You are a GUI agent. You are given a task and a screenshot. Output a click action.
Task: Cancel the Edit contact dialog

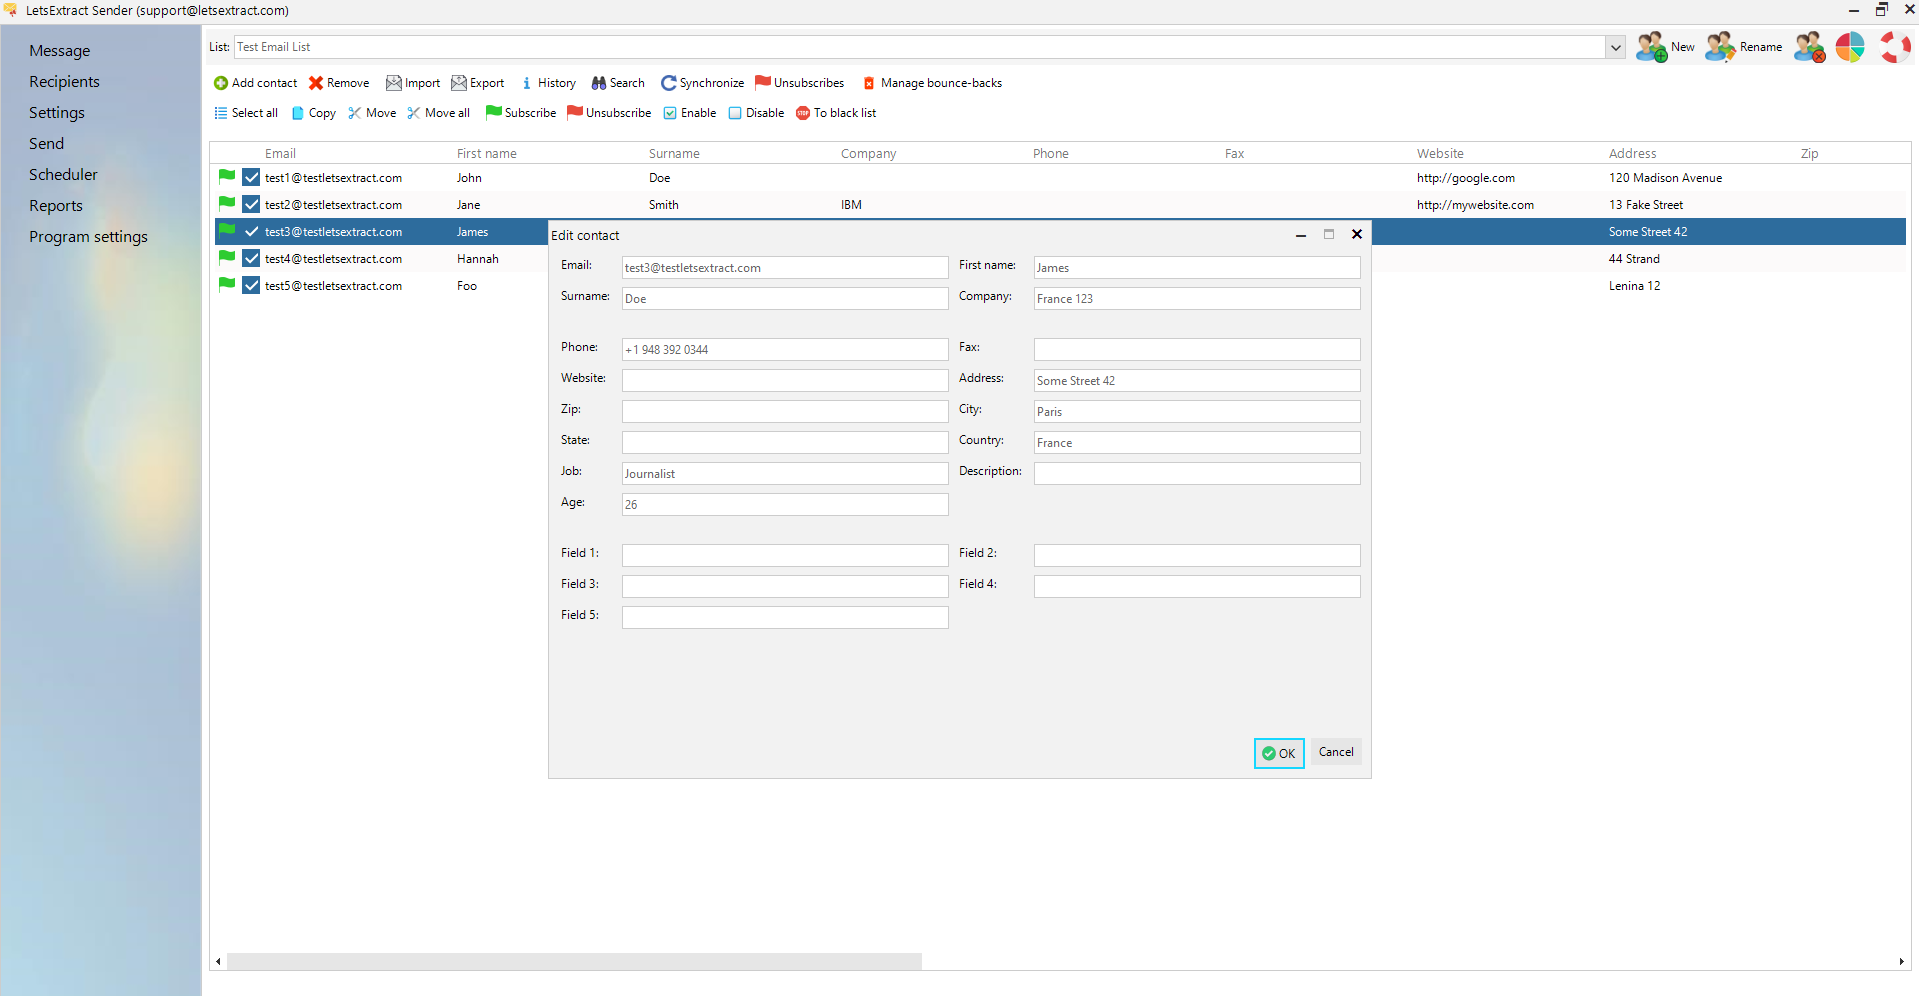point(1335,752)
